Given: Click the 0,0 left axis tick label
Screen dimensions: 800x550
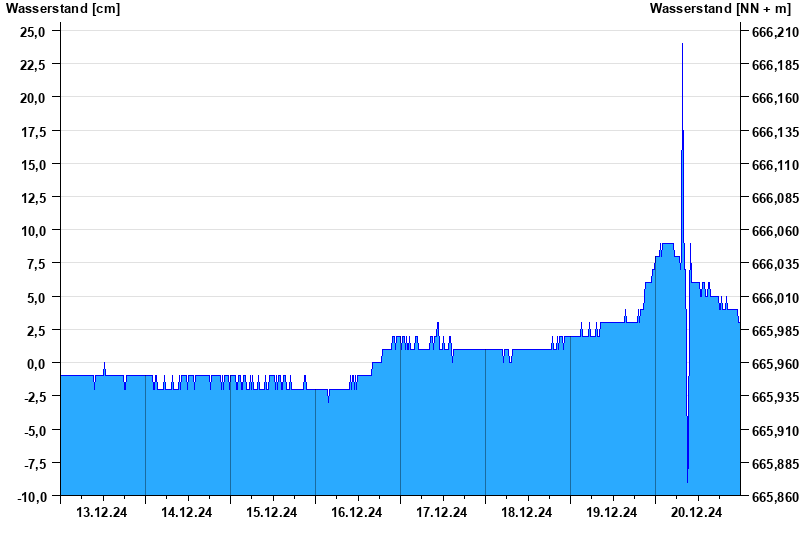Looking at the screenshot, I should (36, 363).
